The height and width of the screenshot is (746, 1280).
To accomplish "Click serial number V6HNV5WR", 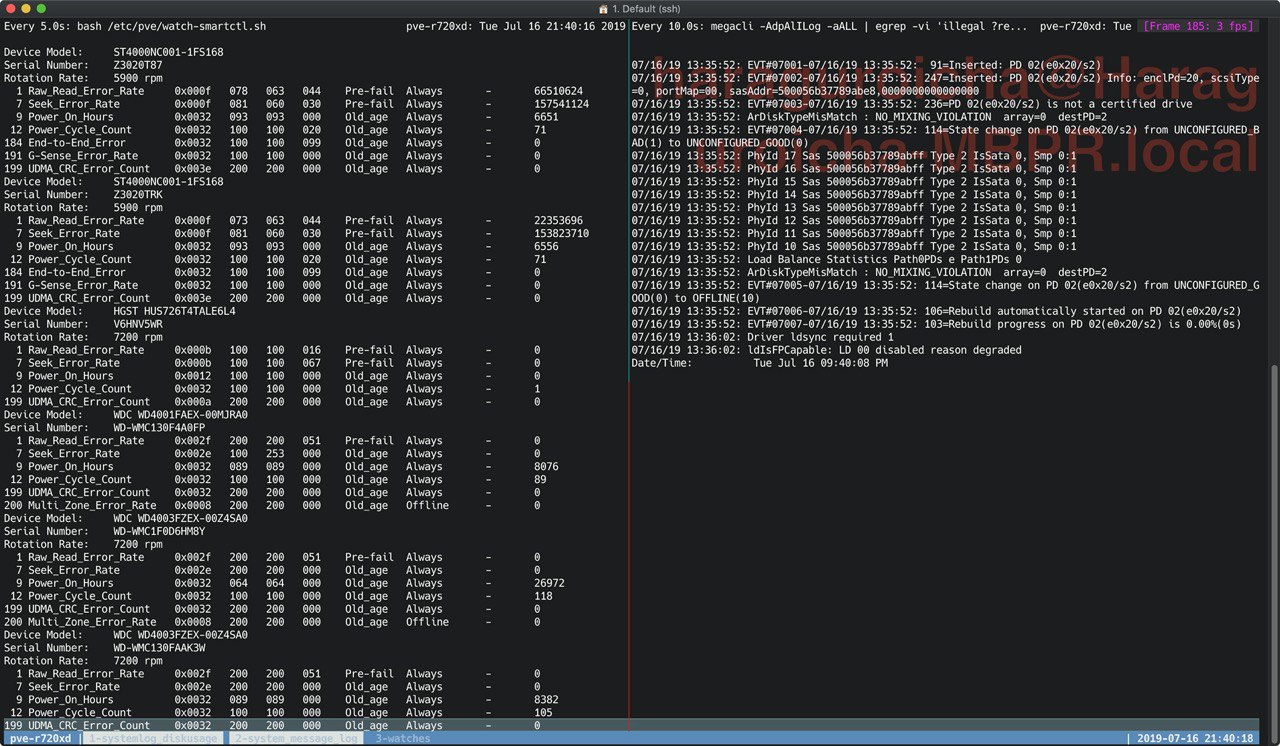I will click(138, 324).
